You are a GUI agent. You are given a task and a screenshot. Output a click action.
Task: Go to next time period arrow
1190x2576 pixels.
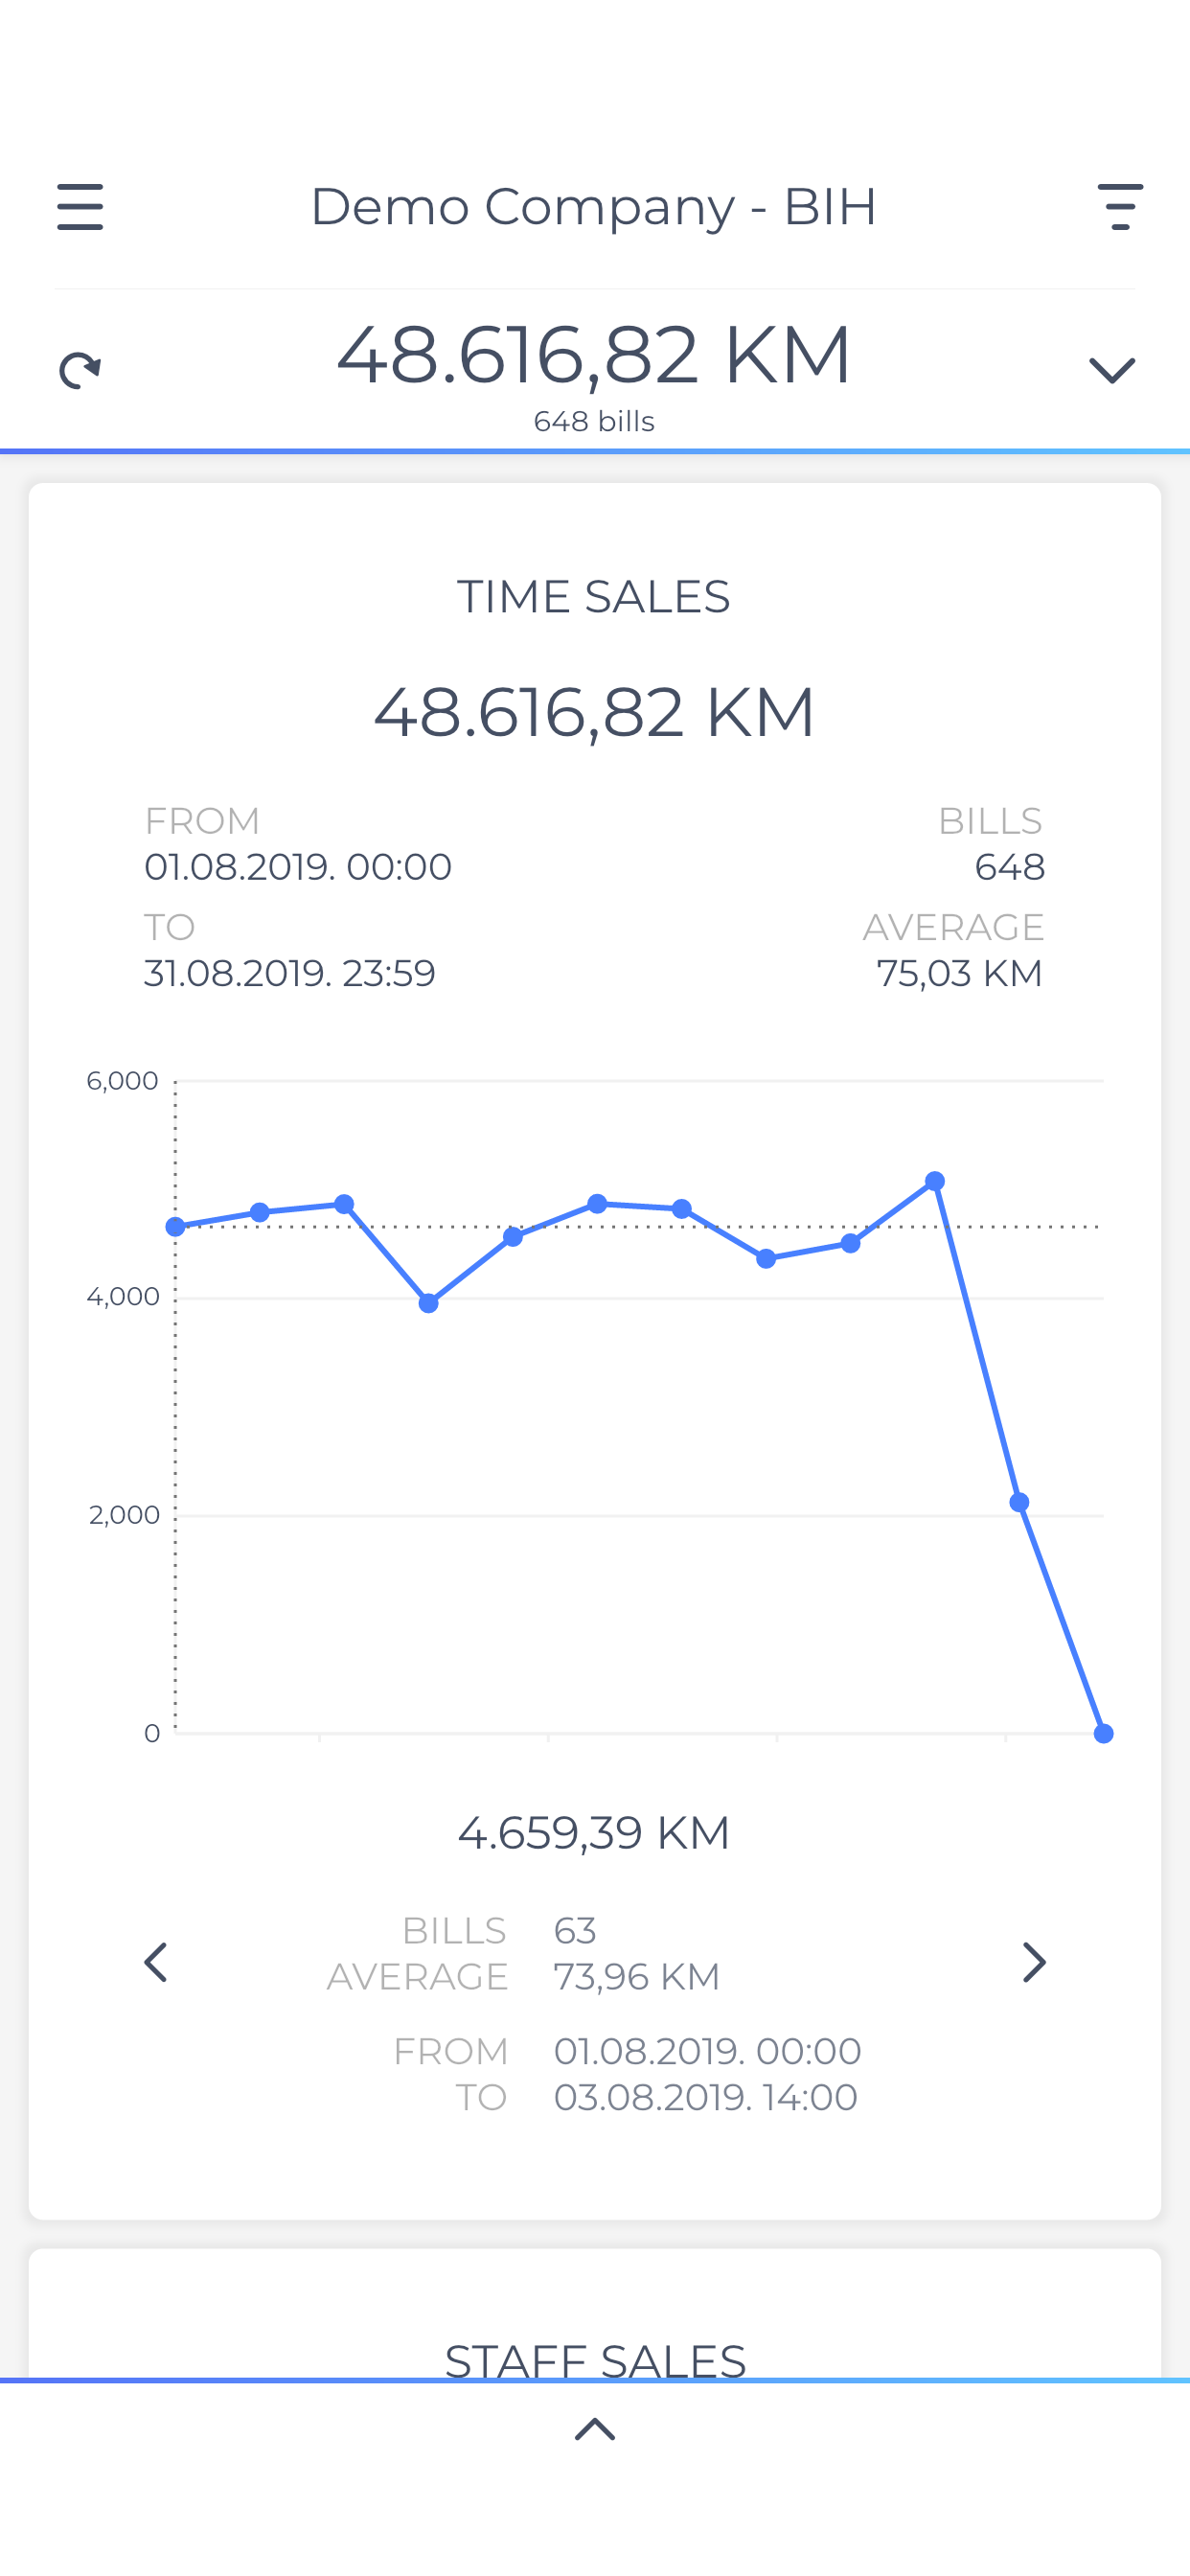coord(1034,1962)
